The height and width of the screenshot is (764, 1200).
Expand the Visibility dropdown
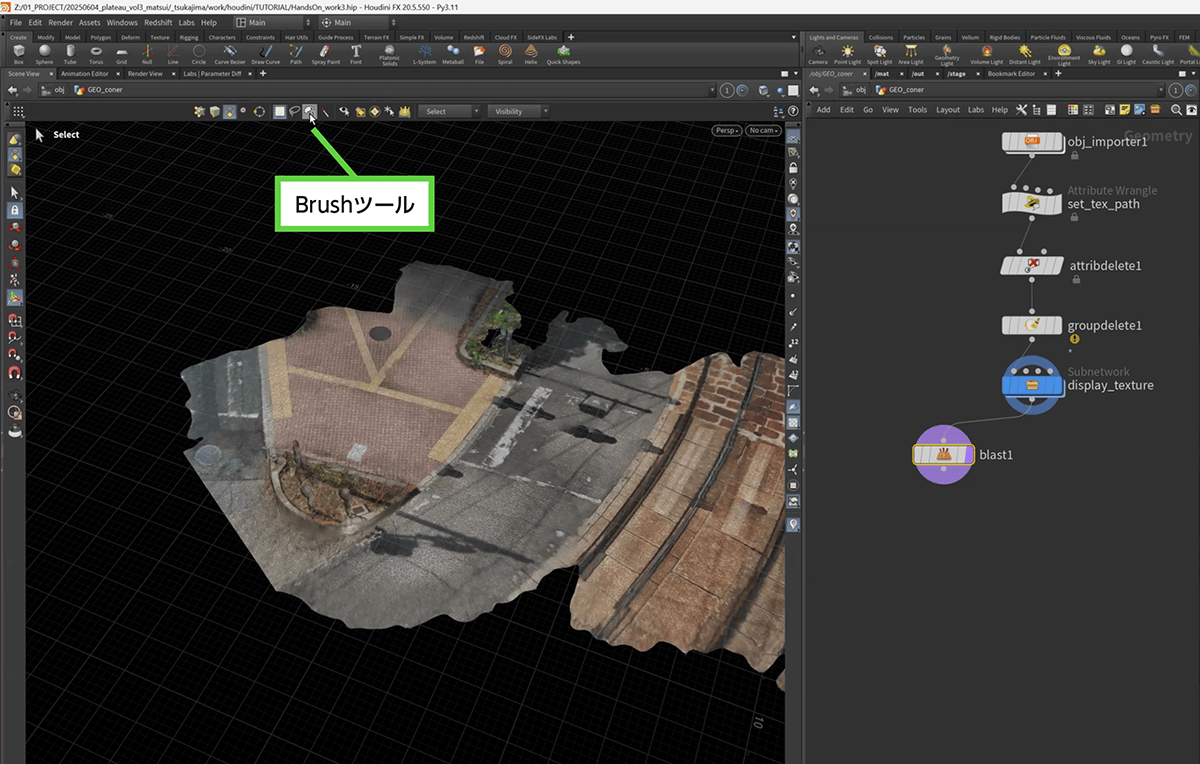[x=519, y=111]
